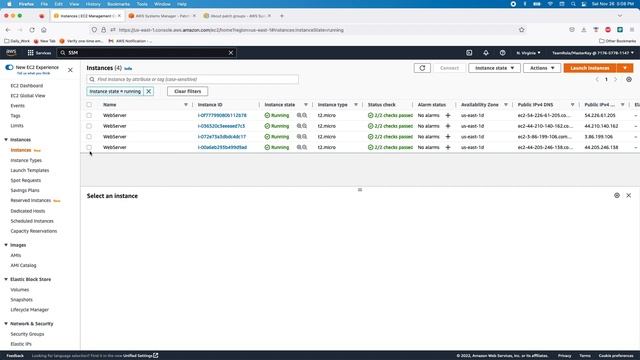Collapse the Instances section in sidebar
Screen dimensions: 640x360
pyautogui.click(x=6, y=140)
